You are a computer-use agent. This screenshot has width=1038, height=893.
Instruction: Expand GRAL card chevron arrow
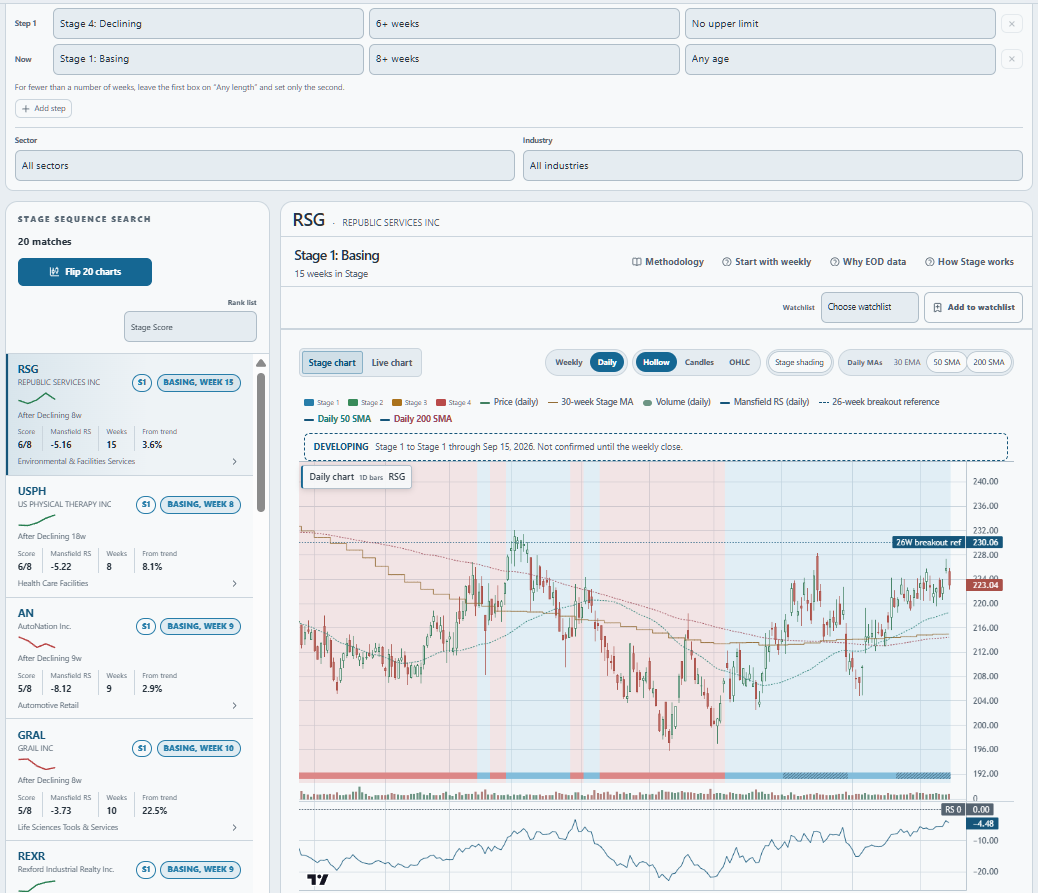point(234,827)
